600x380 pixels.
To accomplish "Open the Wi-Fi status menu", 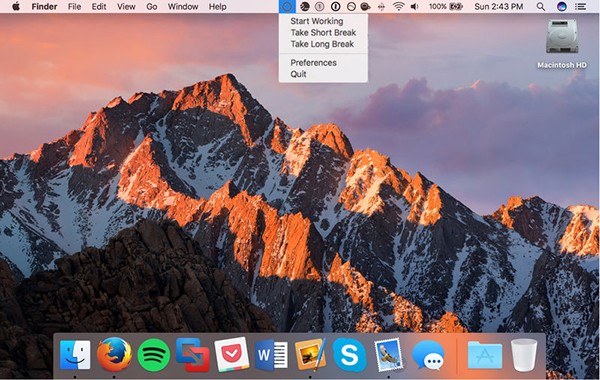I will tap(398, 7).
